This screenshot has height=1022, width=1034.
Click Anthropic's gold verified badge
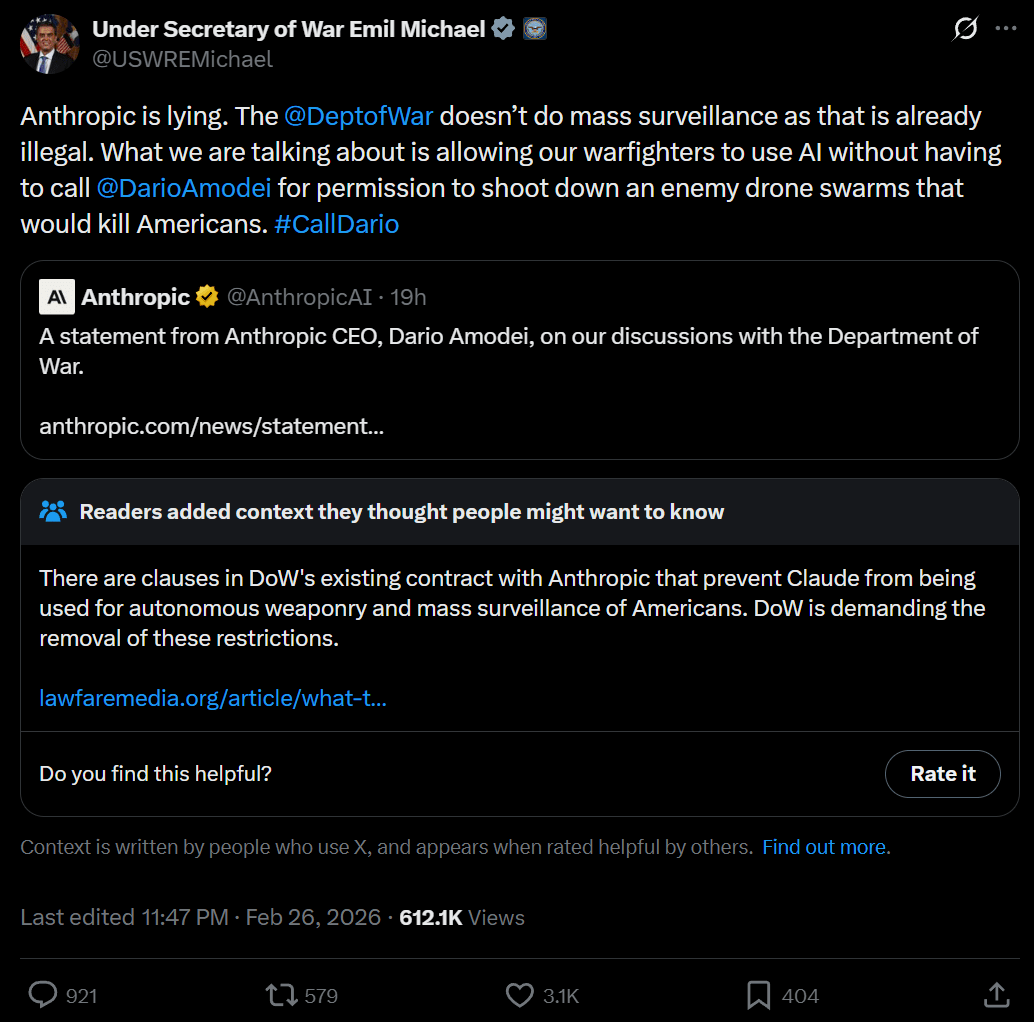pos(207,297)
